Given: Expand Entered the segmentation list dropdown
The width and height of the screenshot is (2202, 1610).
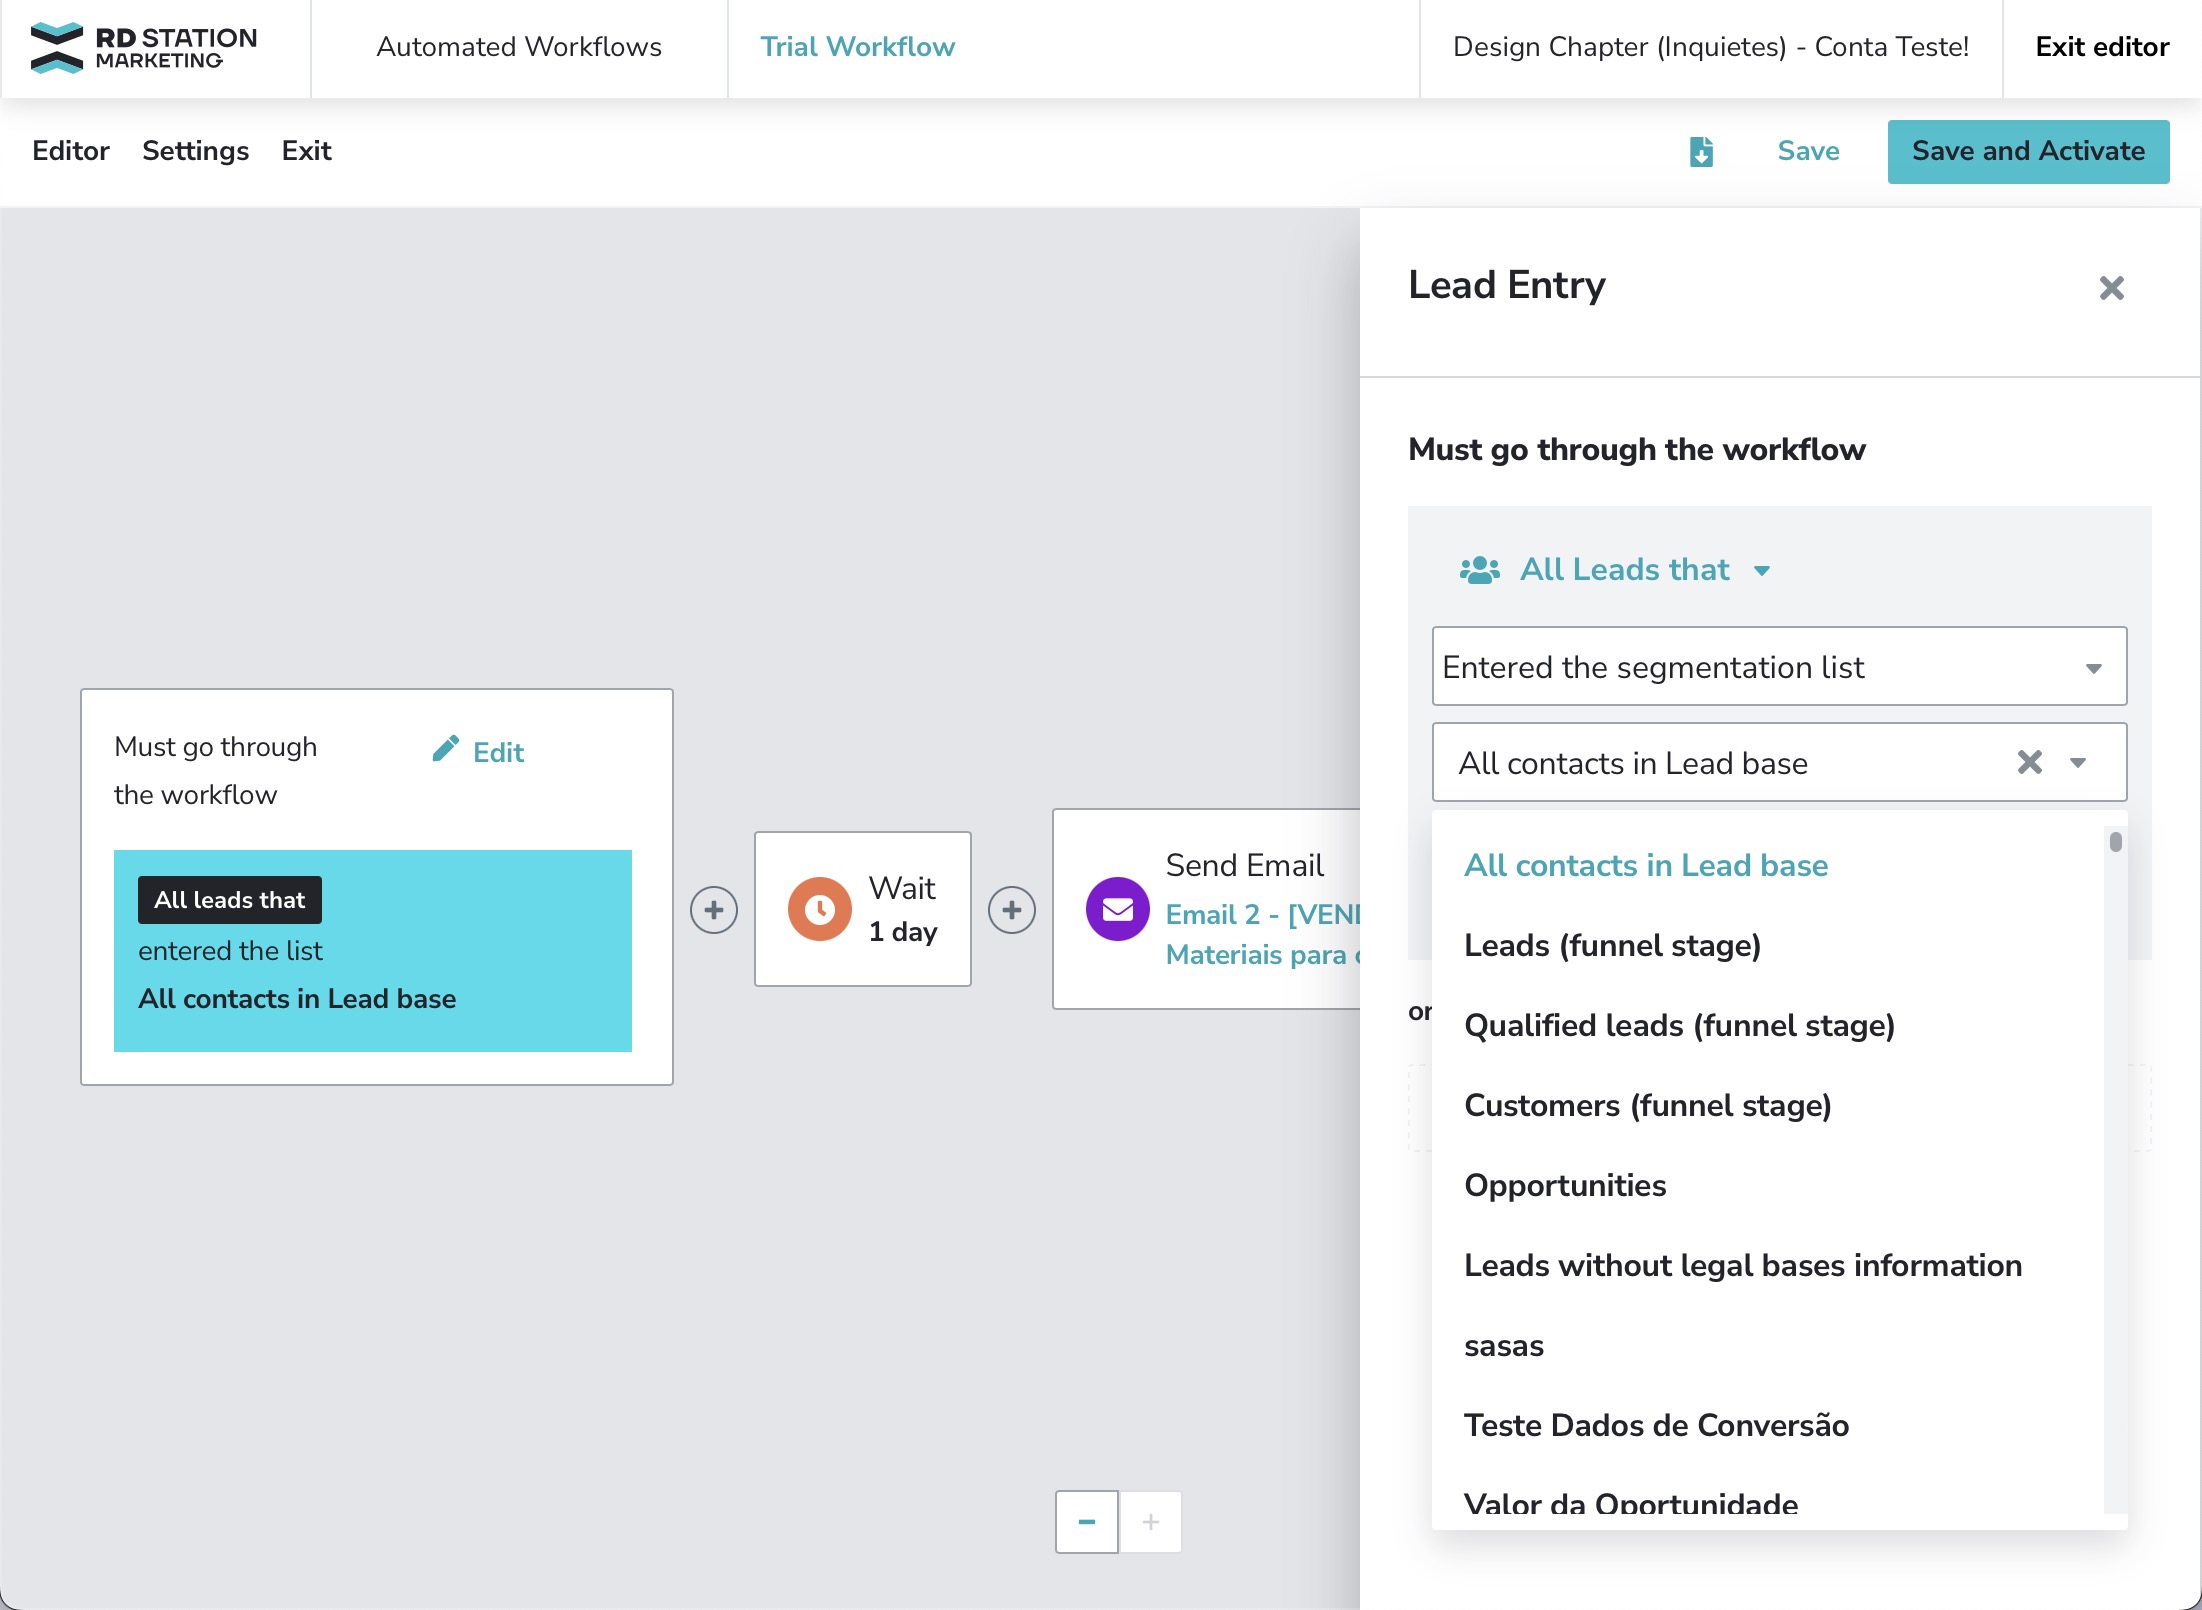Looking at the screenshot, I should click(x=1778, y=667).
